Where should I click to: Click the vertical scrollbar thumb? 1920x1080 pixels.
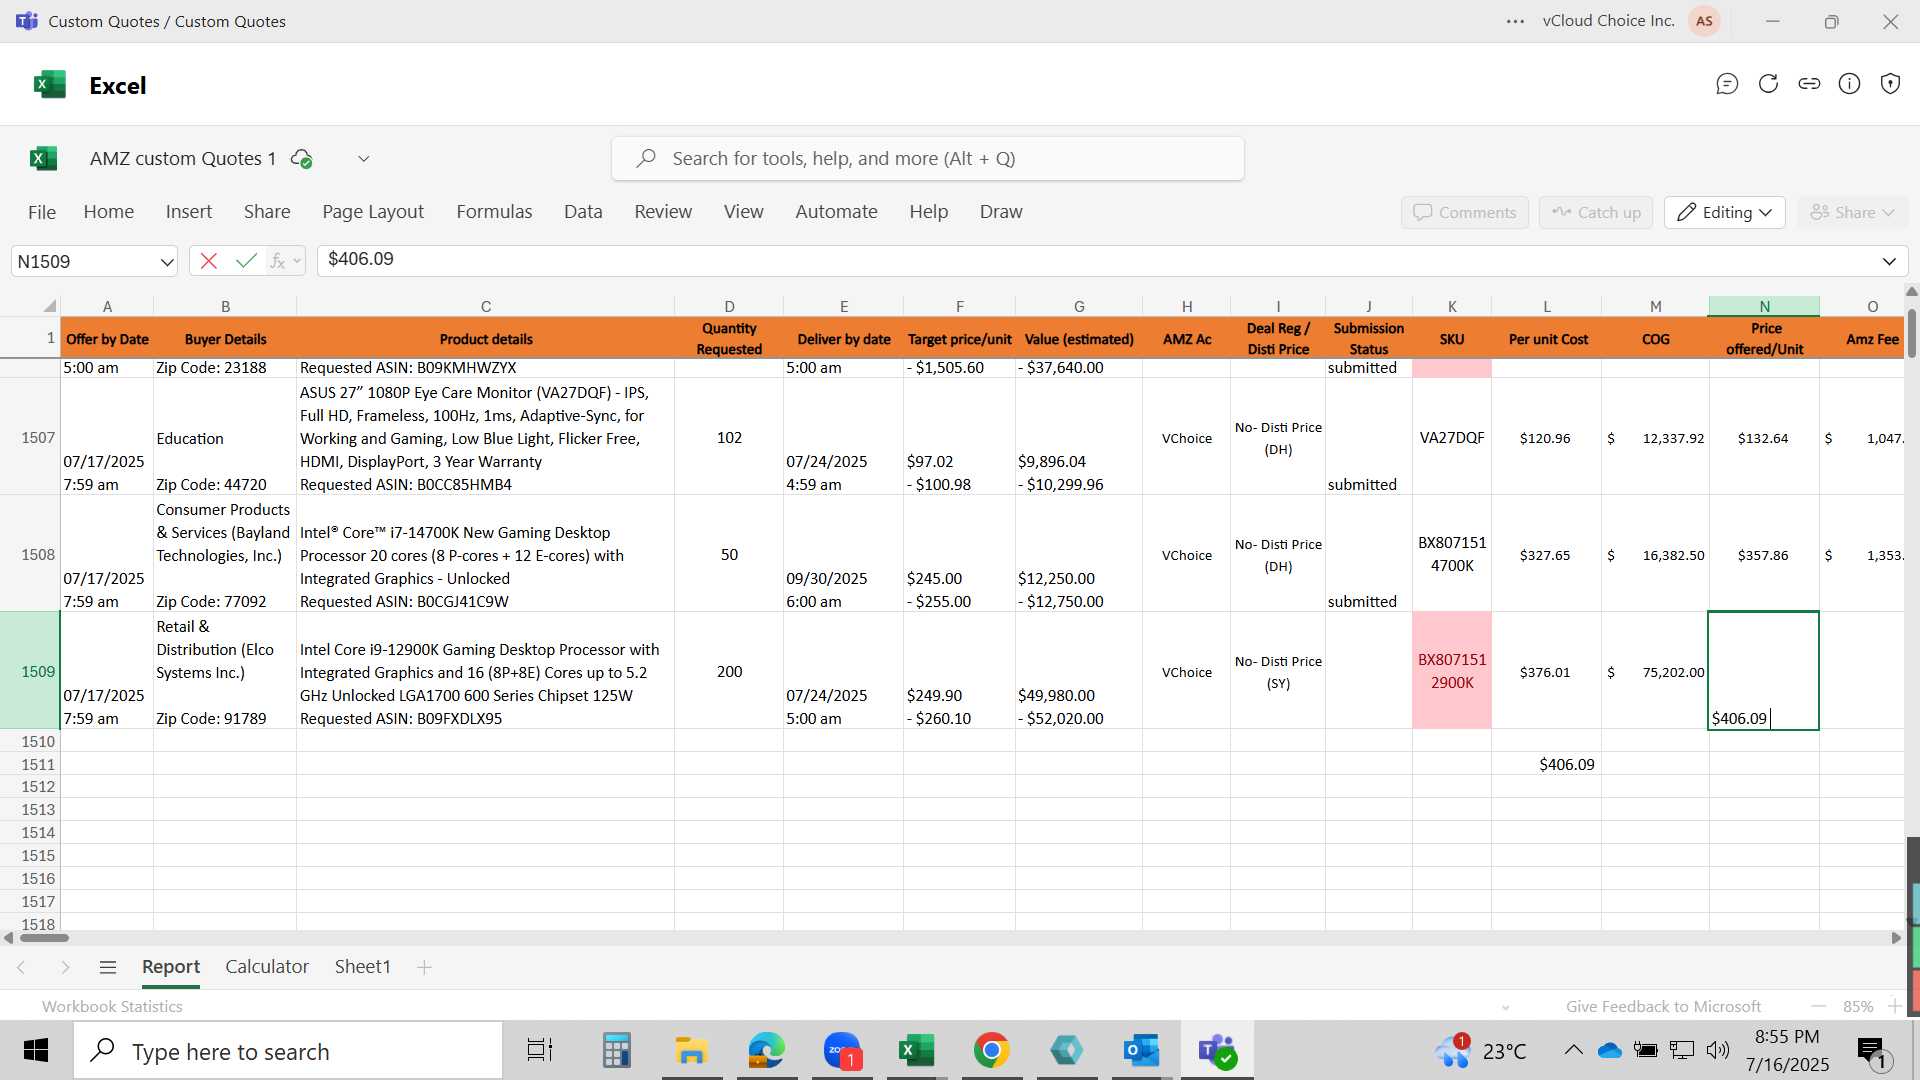click(x=1912, y=334)
